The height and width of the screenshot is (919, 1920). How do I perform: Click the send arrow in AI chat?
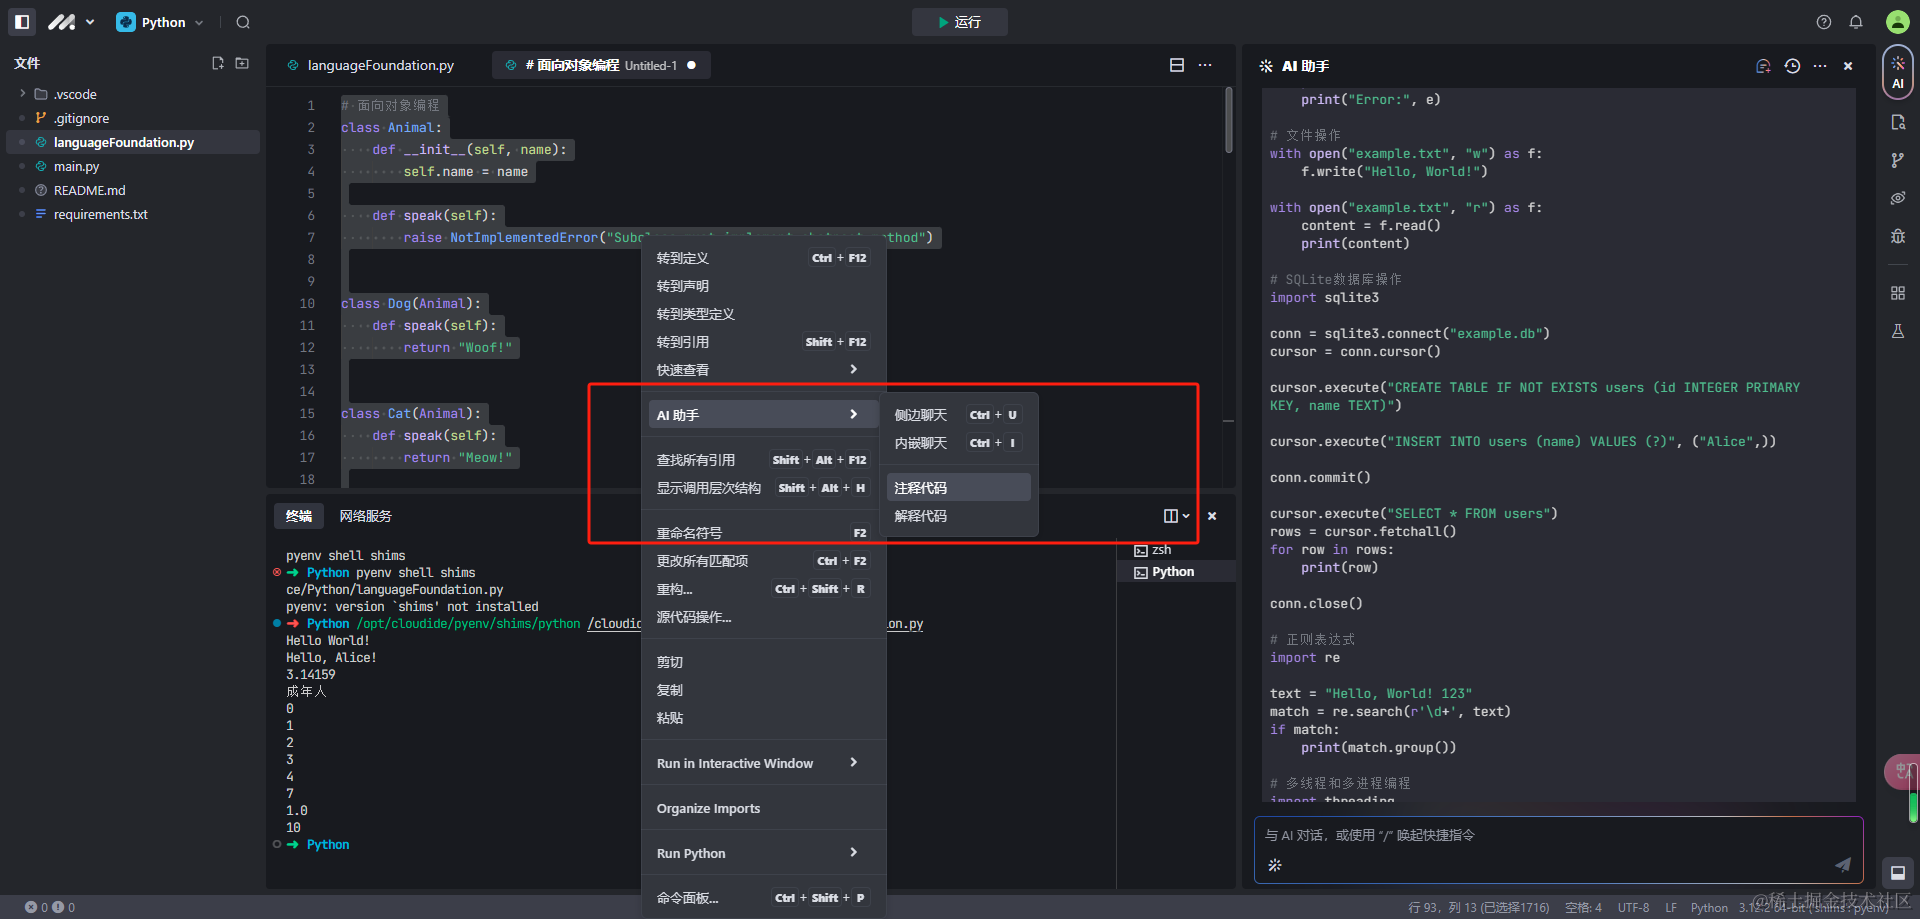pos(1842,864)
